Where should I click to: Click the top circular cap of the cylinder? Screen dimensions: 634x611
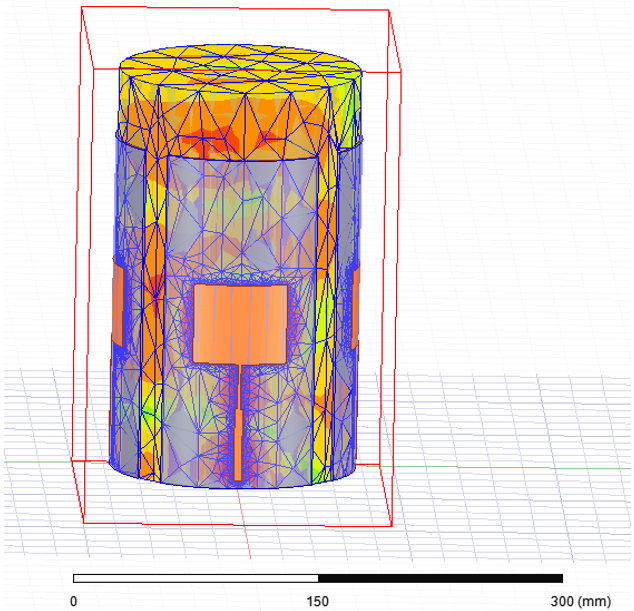[x=240, y=75]
